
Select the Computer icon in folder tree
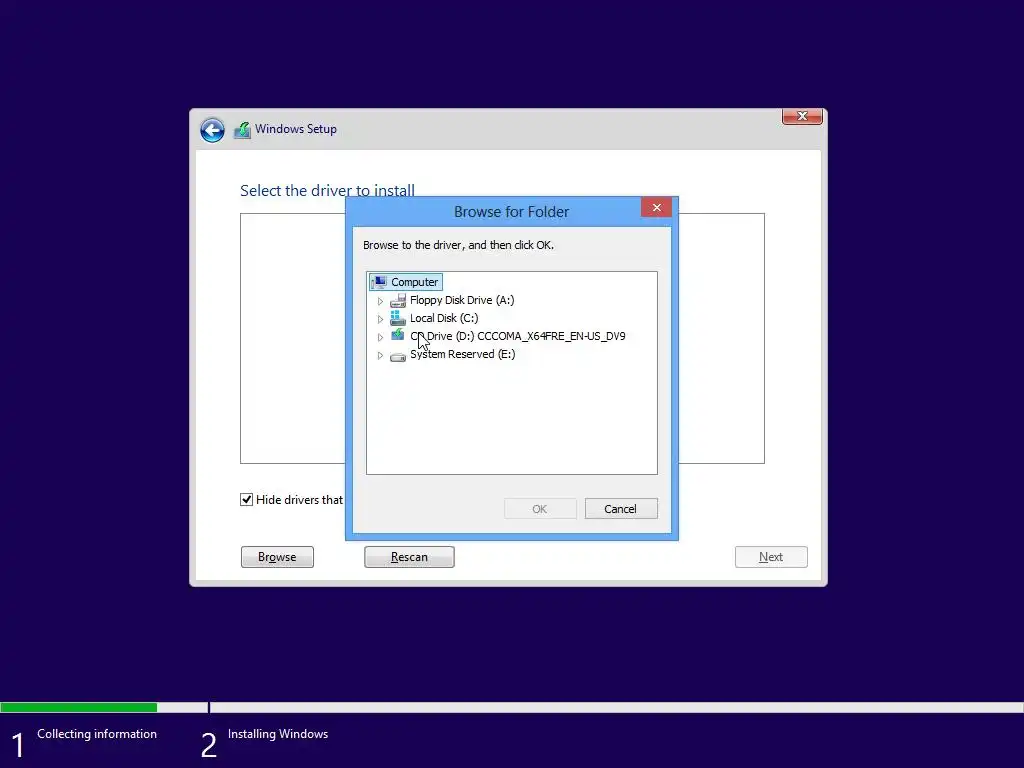(379, 282)
